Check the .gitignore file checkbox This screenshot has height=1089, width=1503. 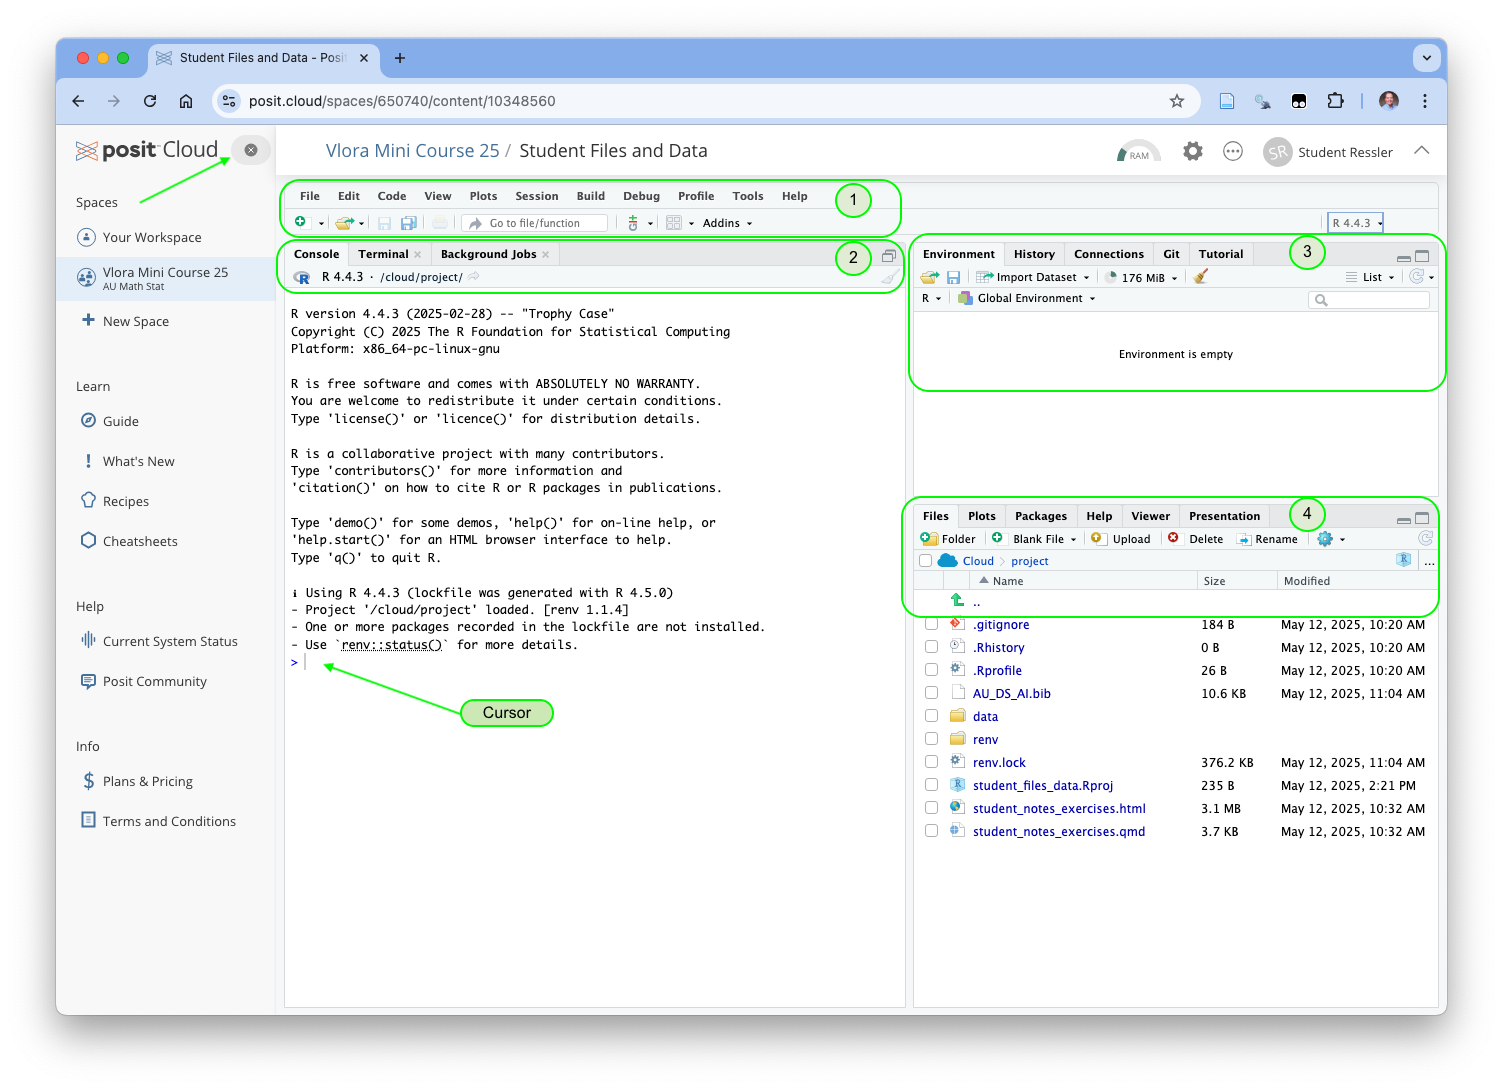[x=931, y=624]
